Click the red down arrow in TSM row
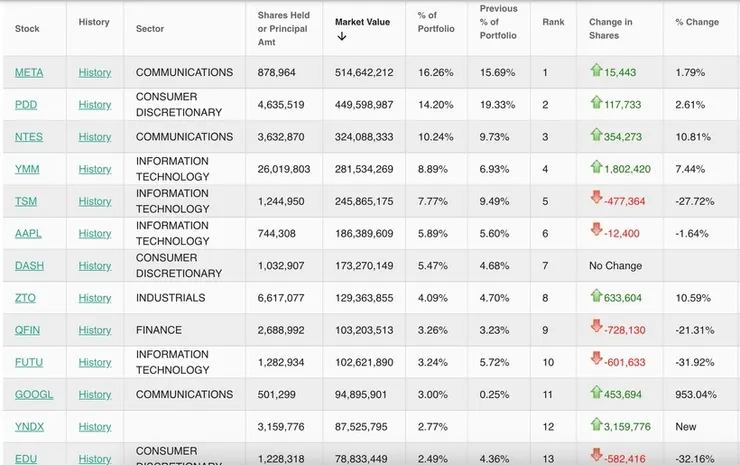Screen dimensions: 740x465 click(596, 200)
